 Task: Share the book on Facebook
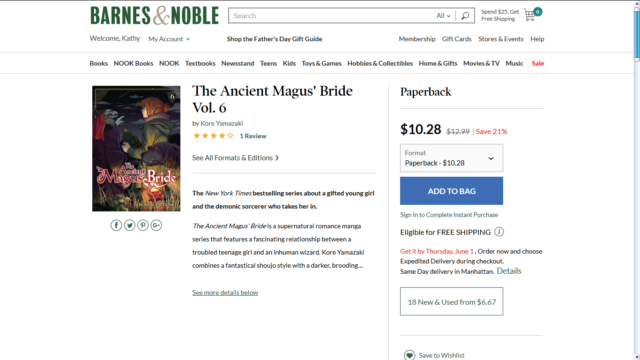pos(116,225)
